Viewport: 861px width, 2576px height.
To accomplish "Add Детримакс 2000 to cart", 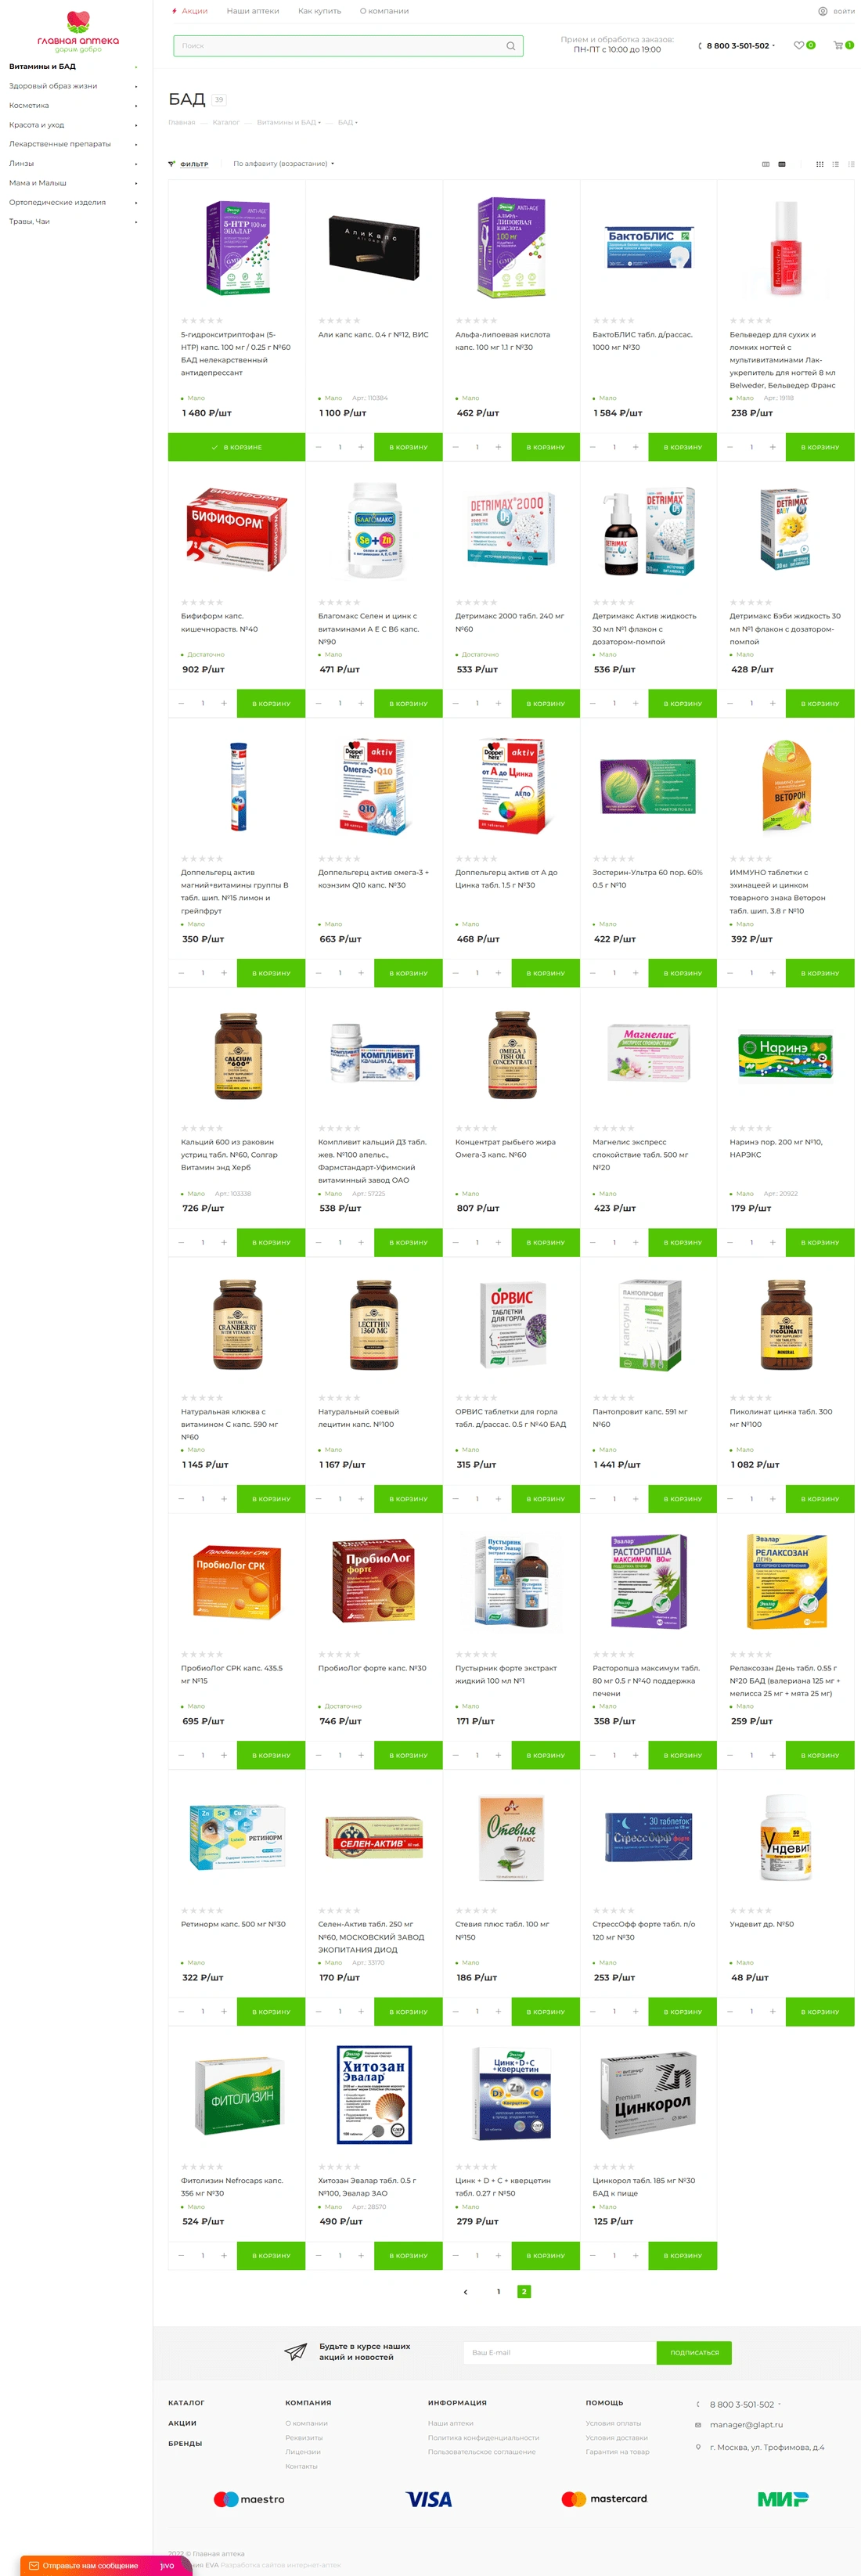I will point(546,703).
